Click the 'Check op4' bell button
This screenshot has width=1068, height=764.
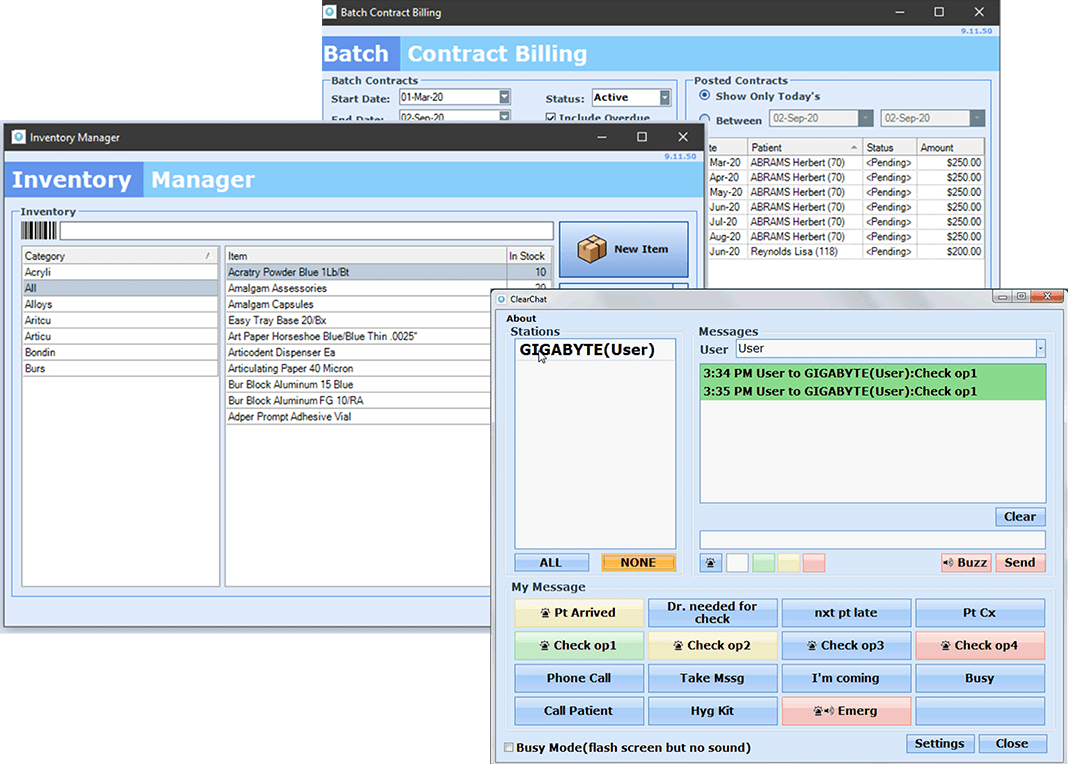pyautogui.click(x=980, y=645)
